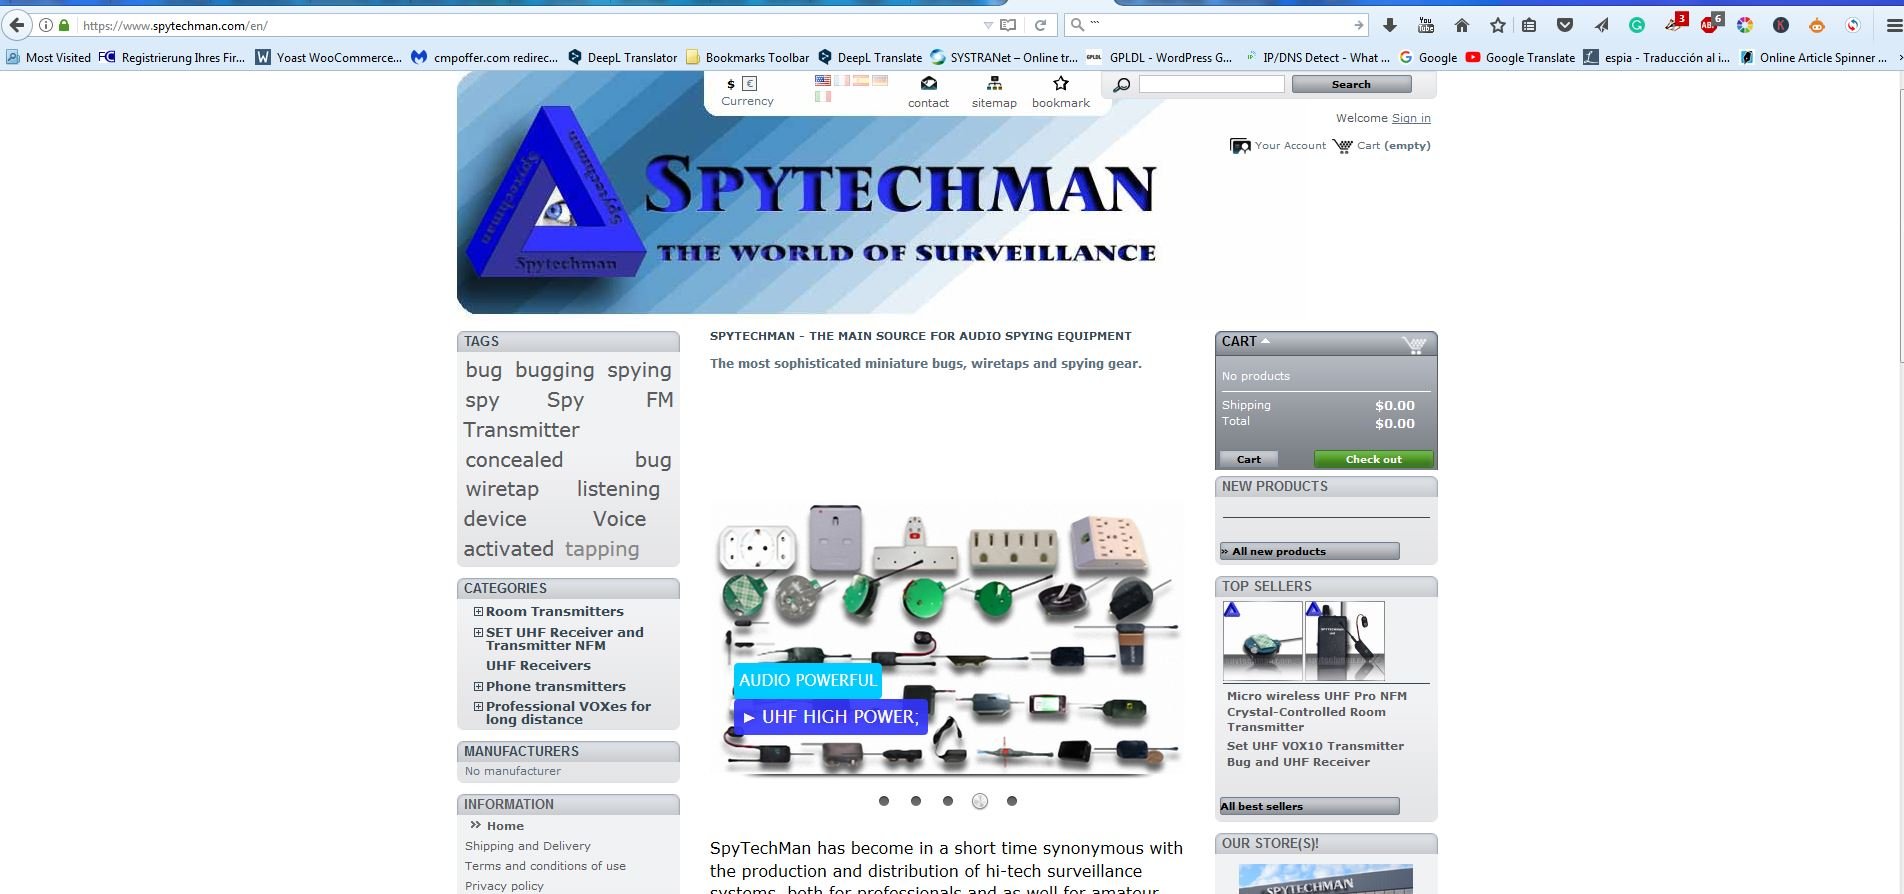
Task: Open the Bookmarks Toolbar folder
Action: pos(747,58)
